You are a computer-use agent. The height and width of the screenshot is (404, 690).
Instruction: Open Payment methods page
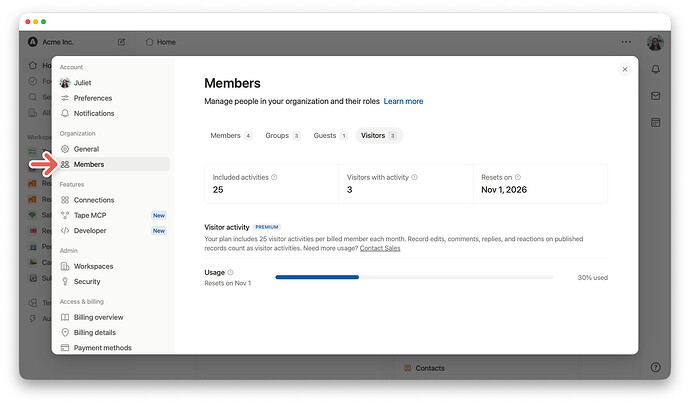(114, 348)
